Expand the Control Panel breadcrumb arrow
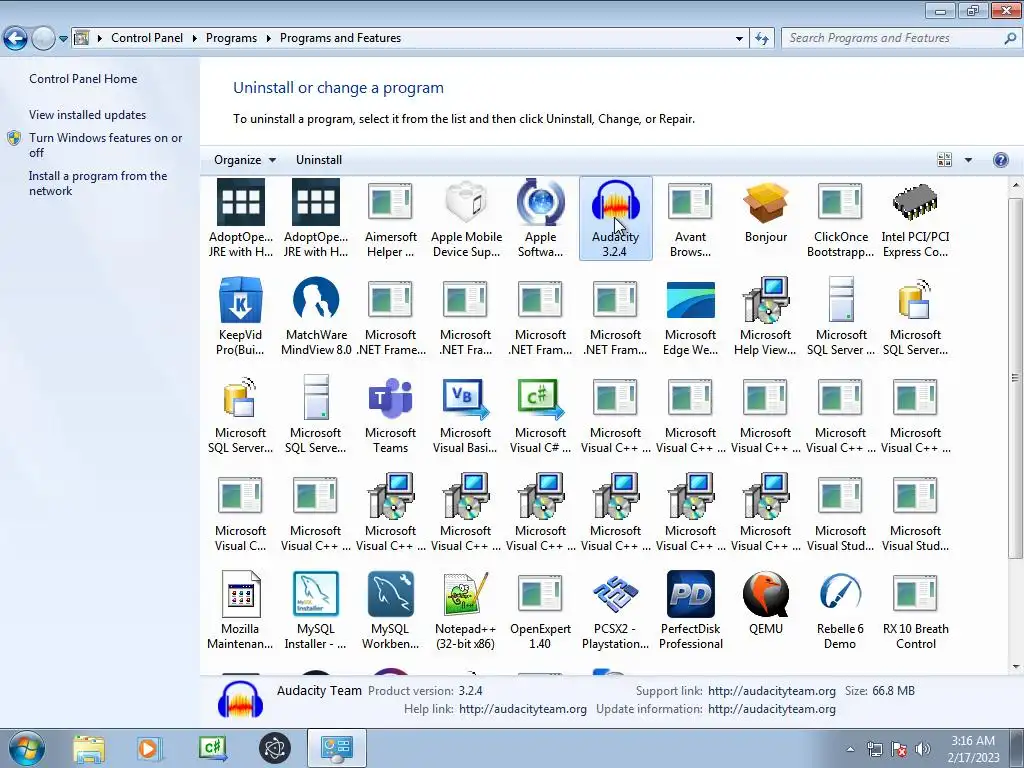1024x768 pixels. click(195, 39)
